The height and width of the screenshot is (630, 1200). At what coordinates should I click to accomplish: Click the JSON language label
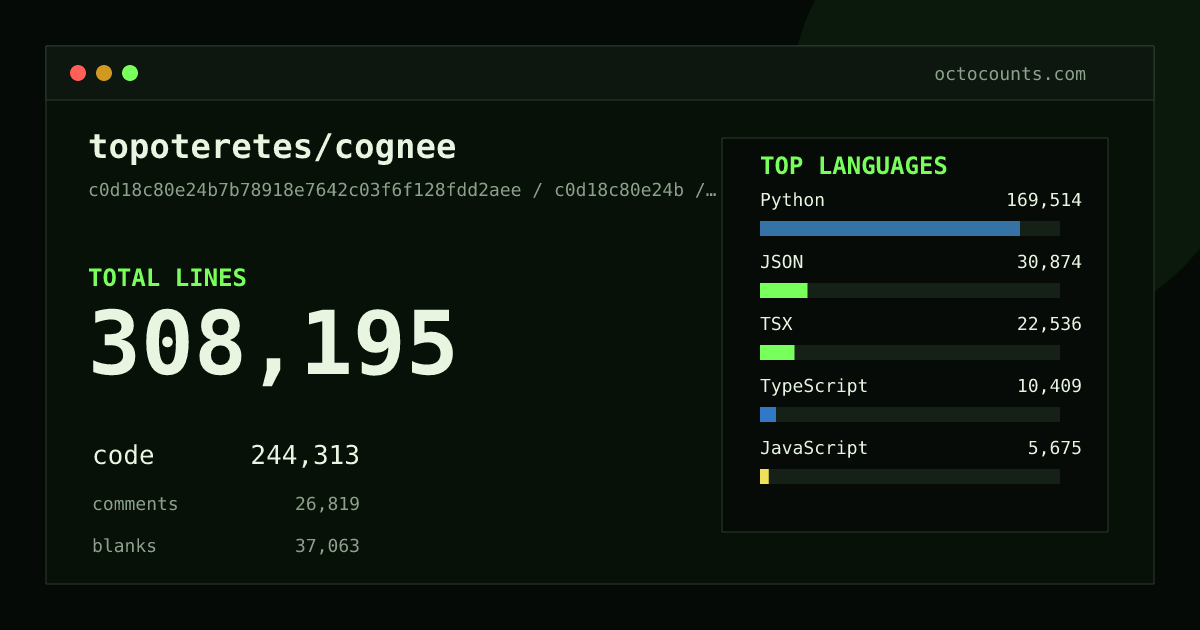tap(781, 262)
